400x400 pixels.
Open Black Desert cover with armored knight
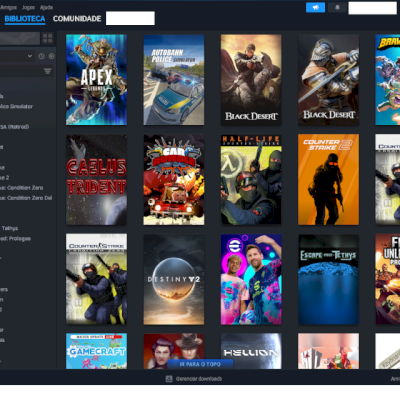328,80
